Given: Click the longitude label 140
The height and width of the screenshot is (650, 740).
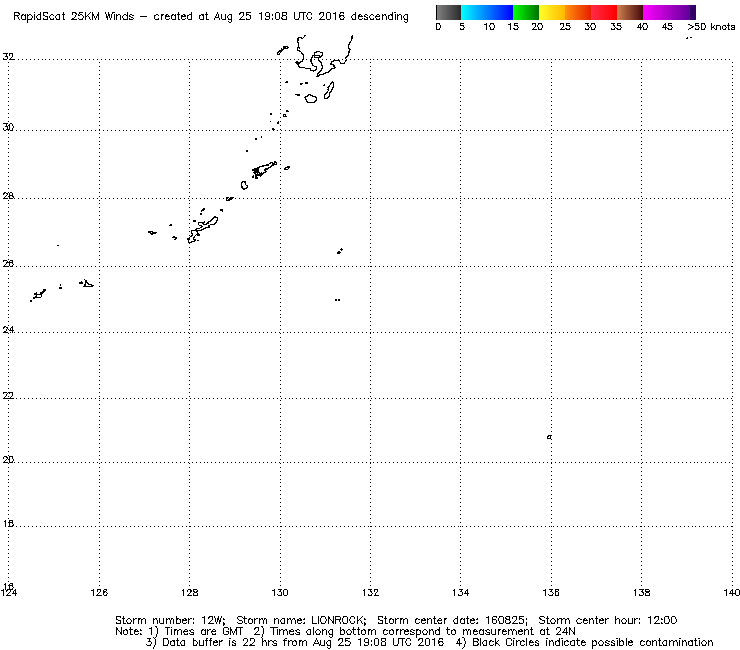Looking at the screenshot, I should coord(732,592).
